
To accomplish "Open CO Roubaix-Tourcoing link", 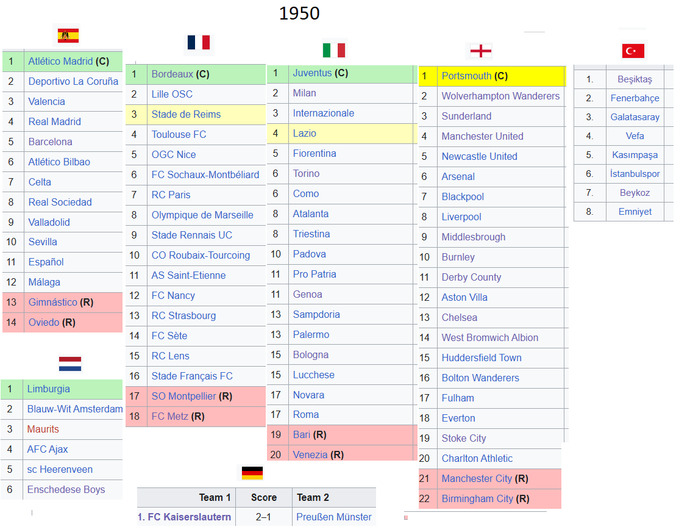I will (x=201, y=256).
